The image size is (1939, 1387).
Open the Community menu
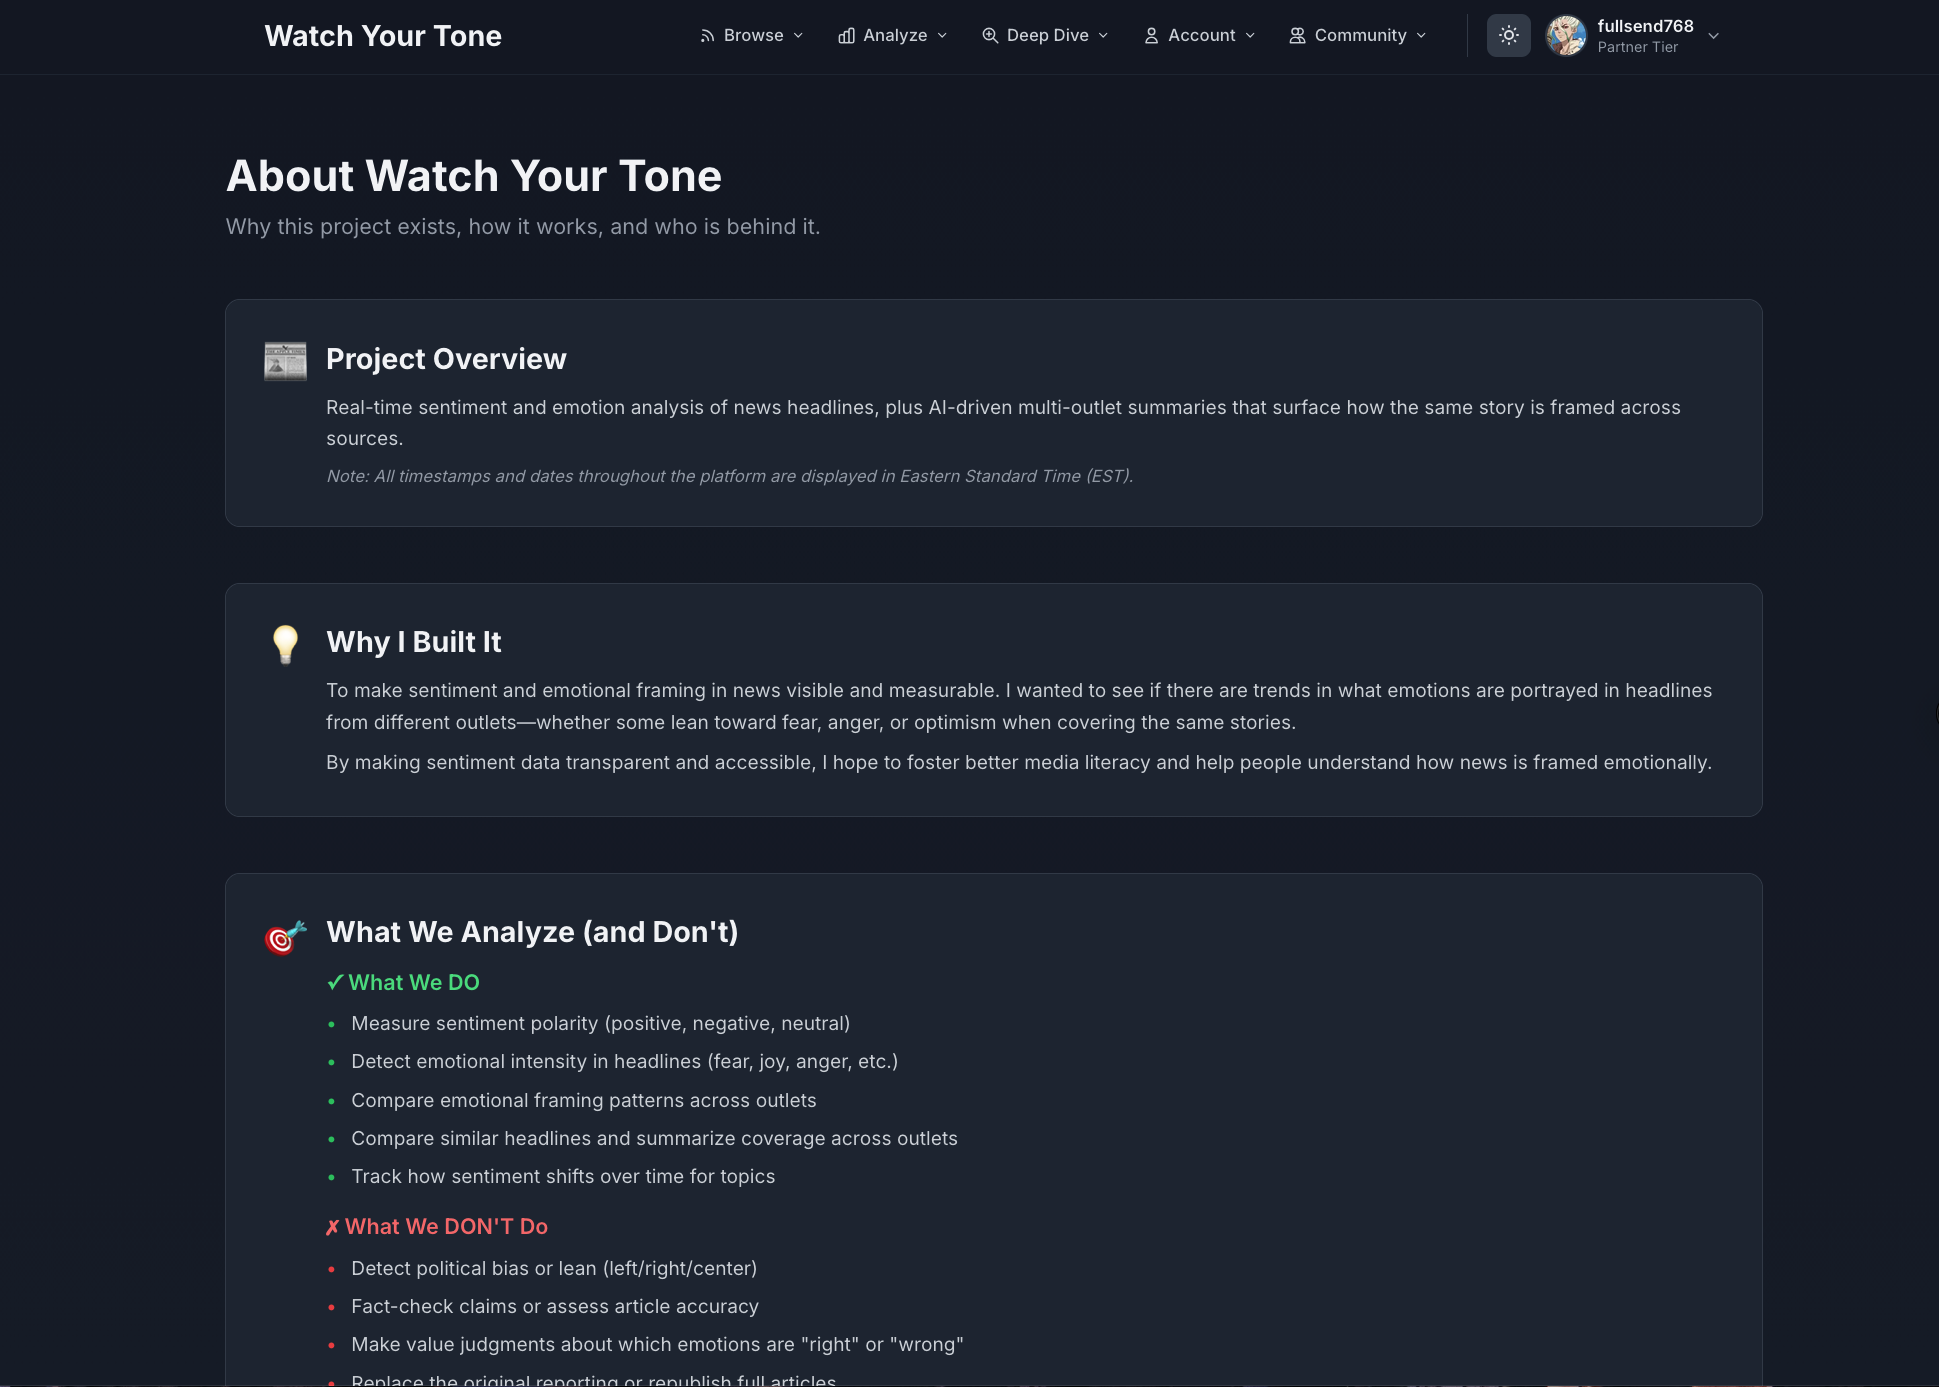[1358, 35]
